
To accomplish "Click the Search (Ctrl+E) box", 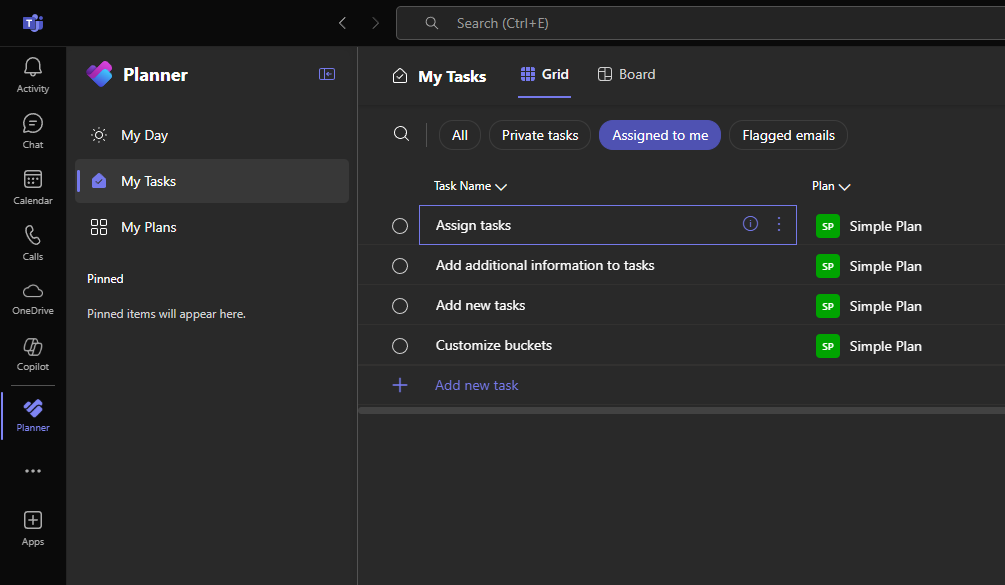I will (x=700, y=23).
